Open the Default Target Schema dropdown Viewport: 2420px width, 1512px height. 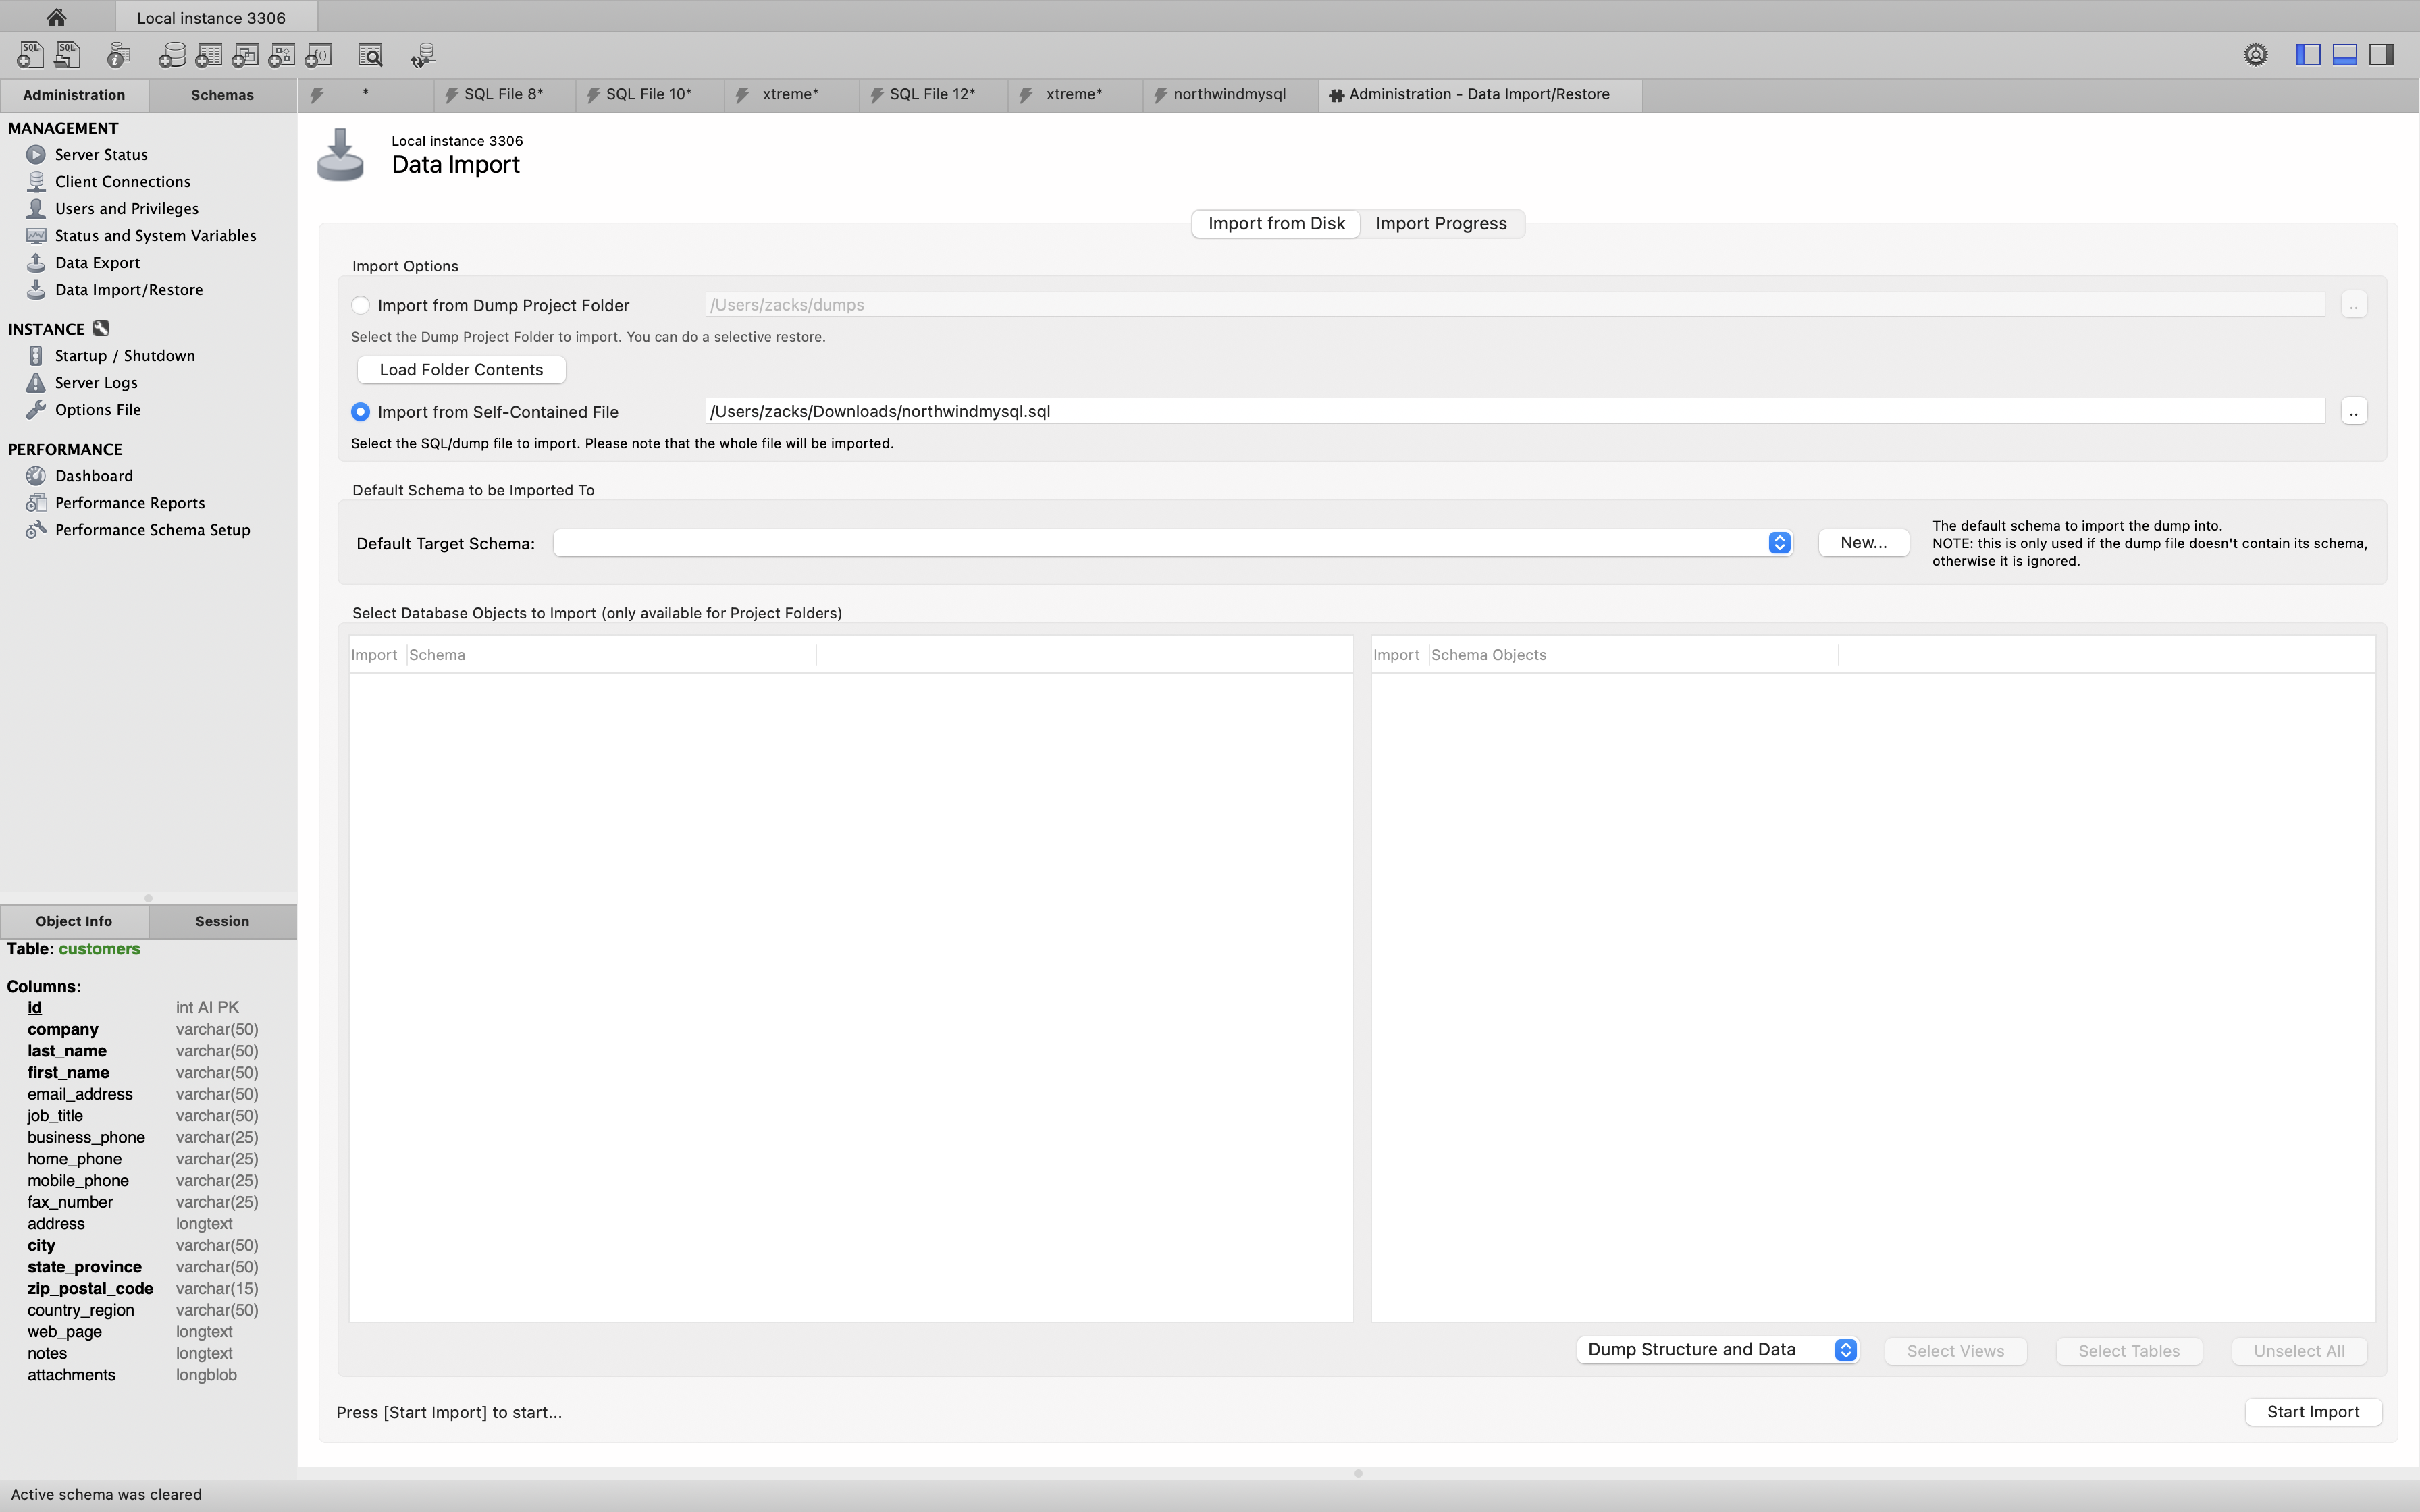pos(1779,543)
